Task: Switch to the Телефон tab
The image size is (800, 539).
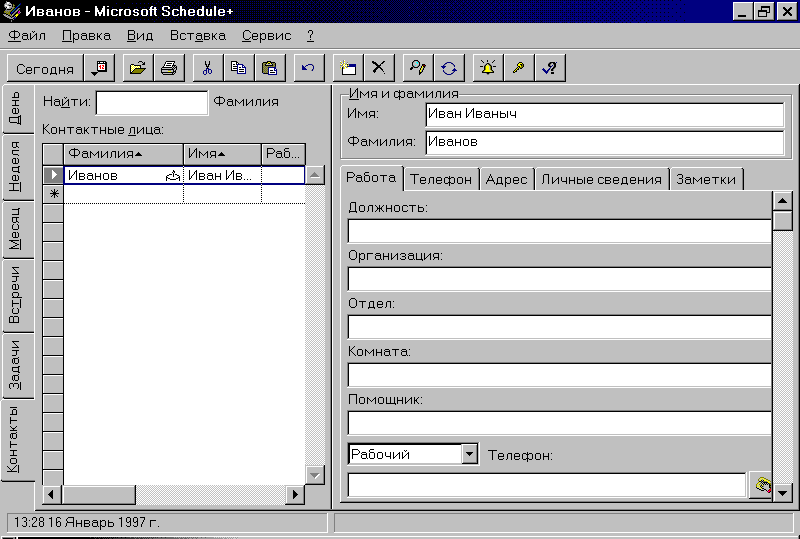Action: coord(441,179)
